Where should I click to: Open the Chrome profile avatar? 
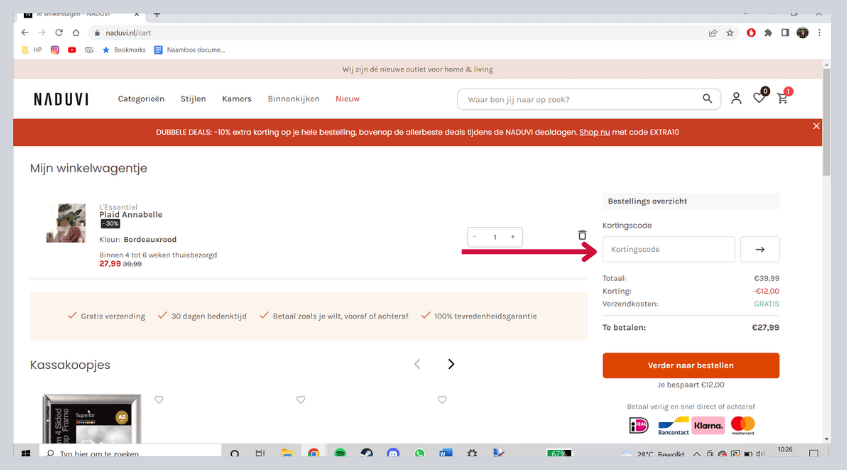pos(803,33)
